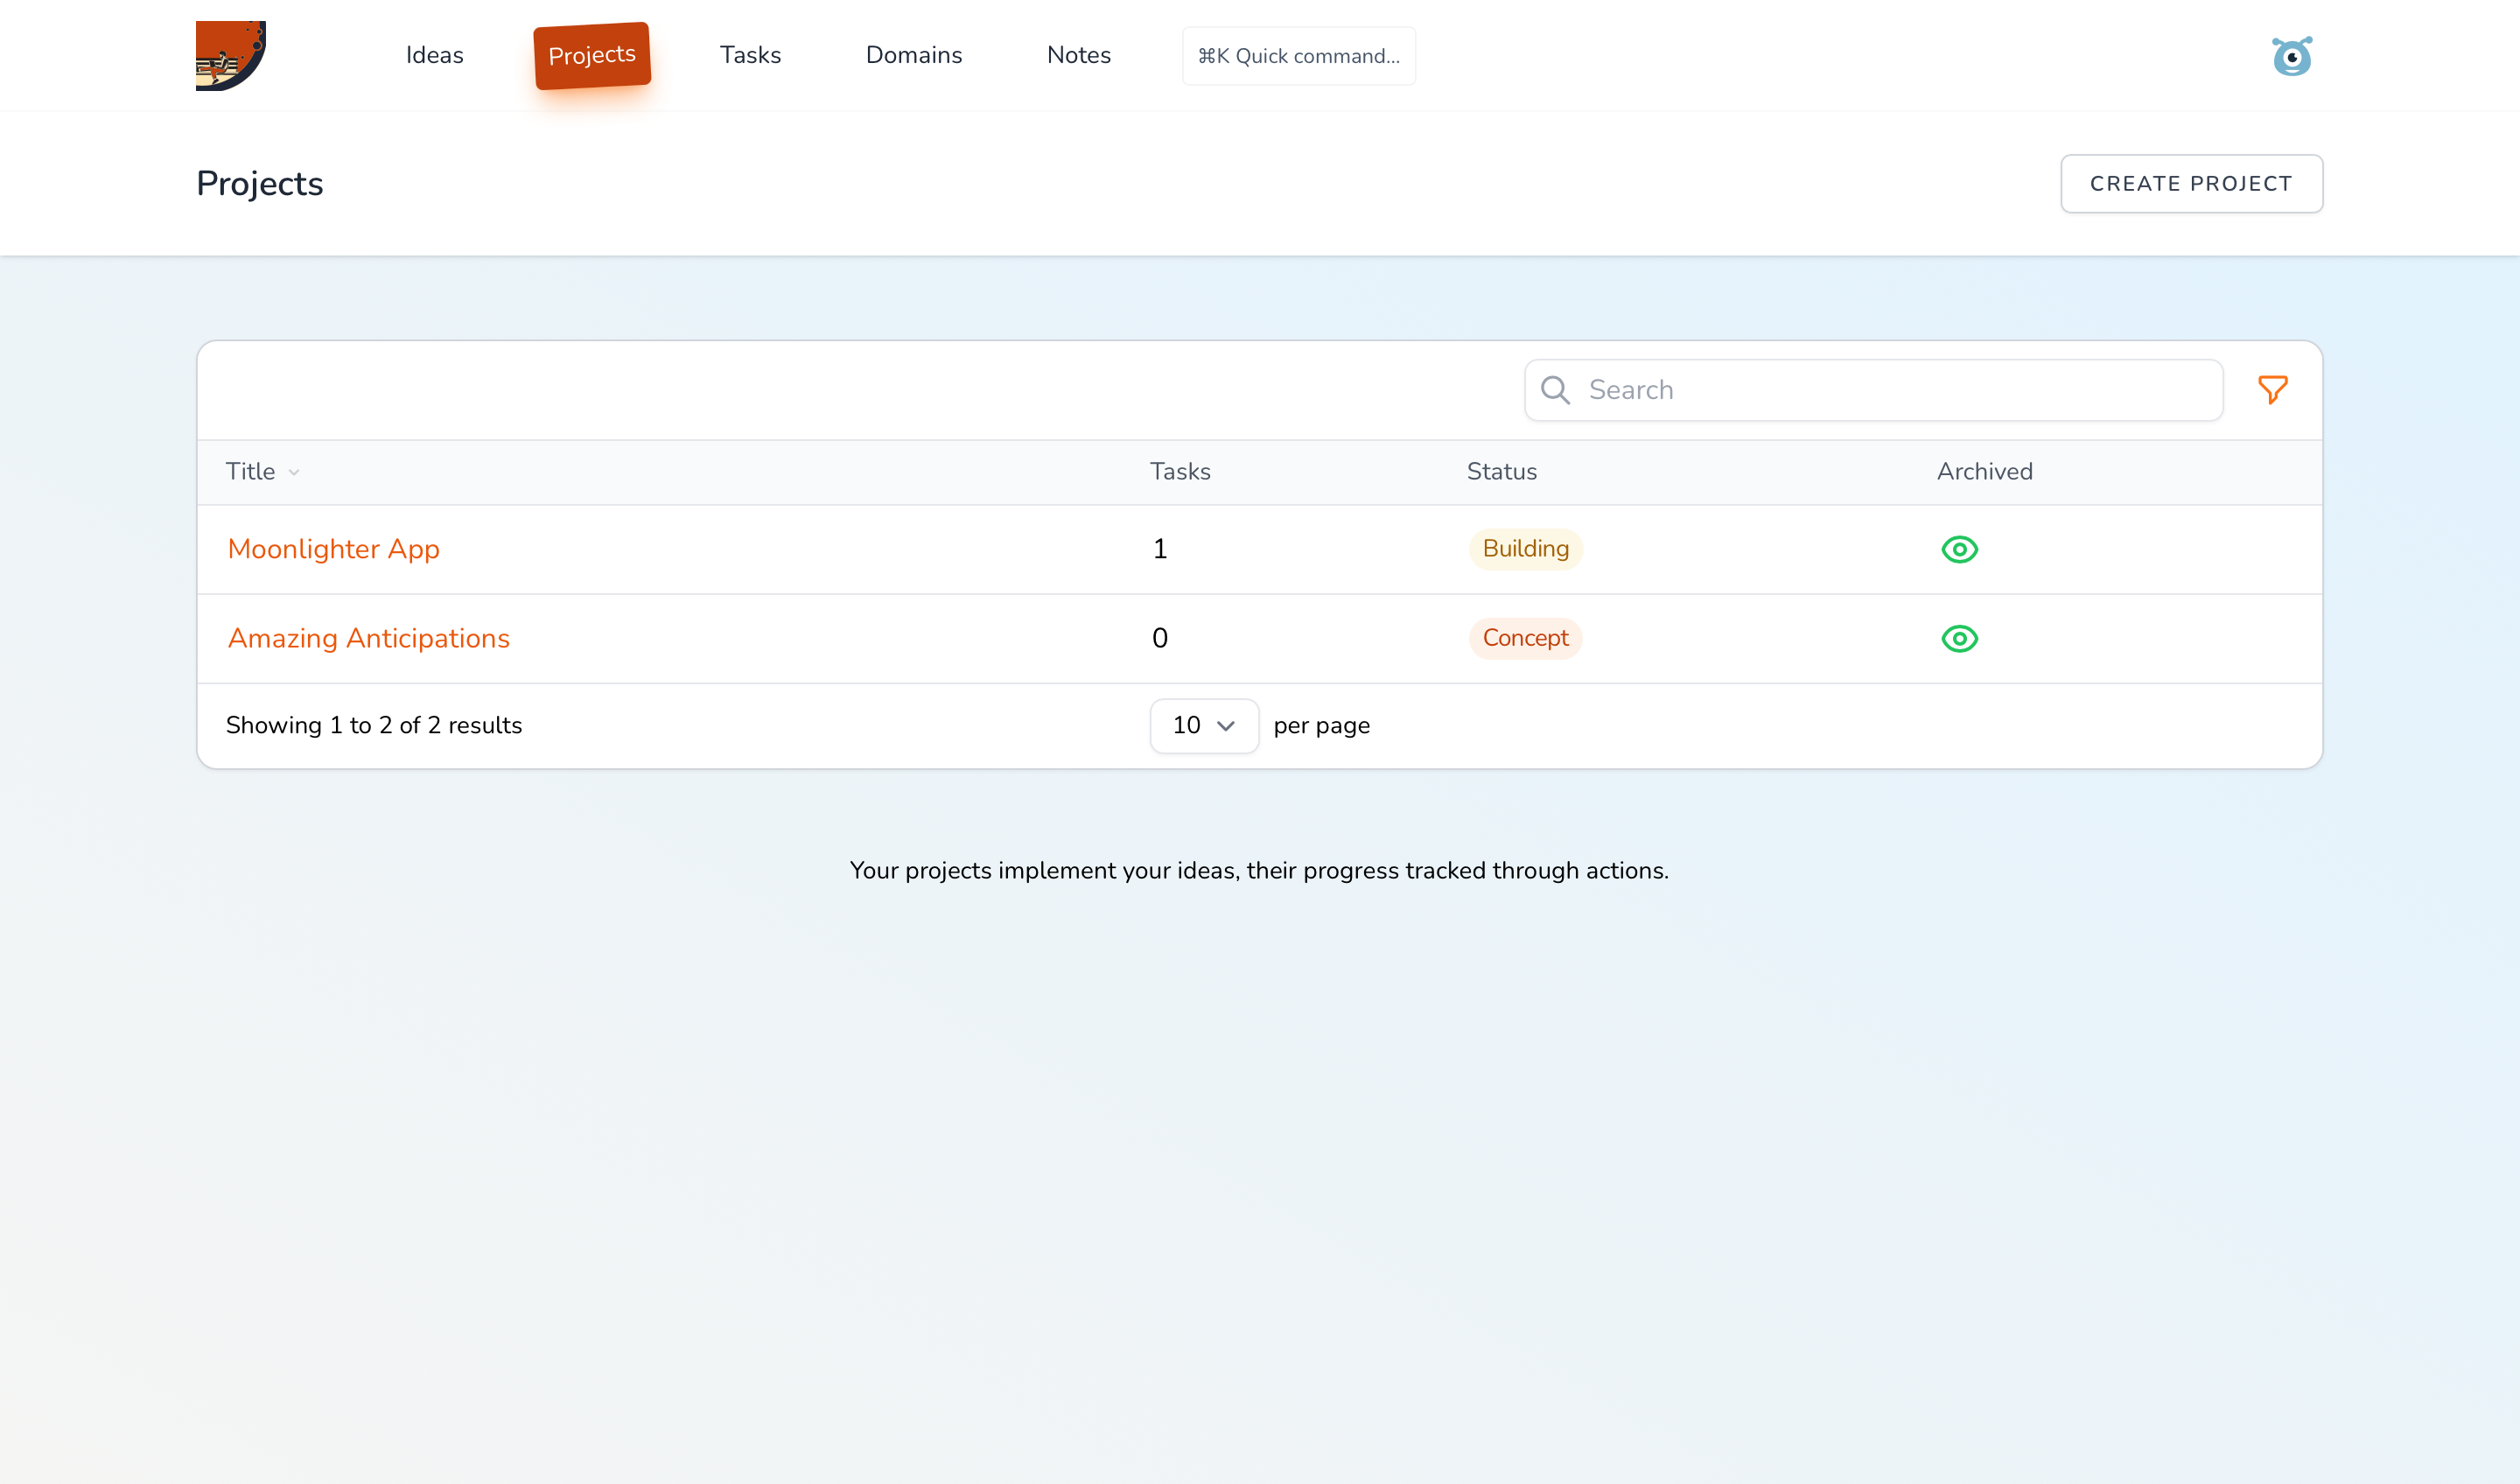Open the Amazing Anticipations project

coord(368,638)
